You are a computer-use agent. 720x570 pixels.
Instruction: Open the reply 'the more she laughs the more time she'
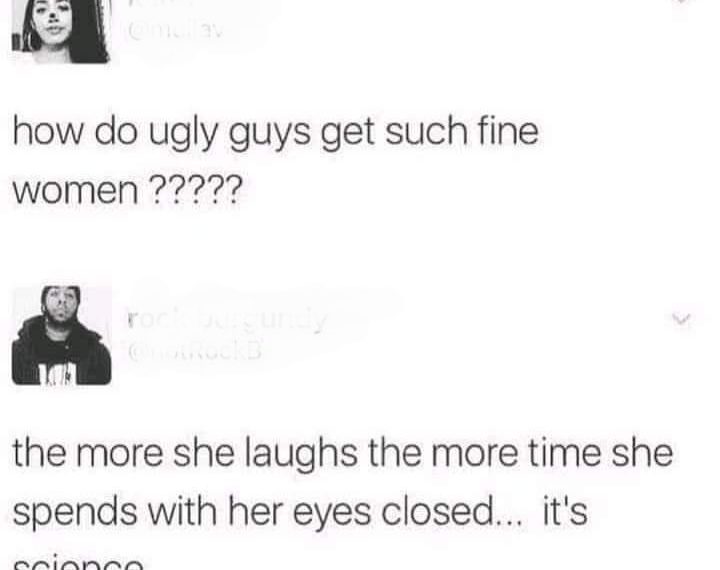click(x=343, y=454)
